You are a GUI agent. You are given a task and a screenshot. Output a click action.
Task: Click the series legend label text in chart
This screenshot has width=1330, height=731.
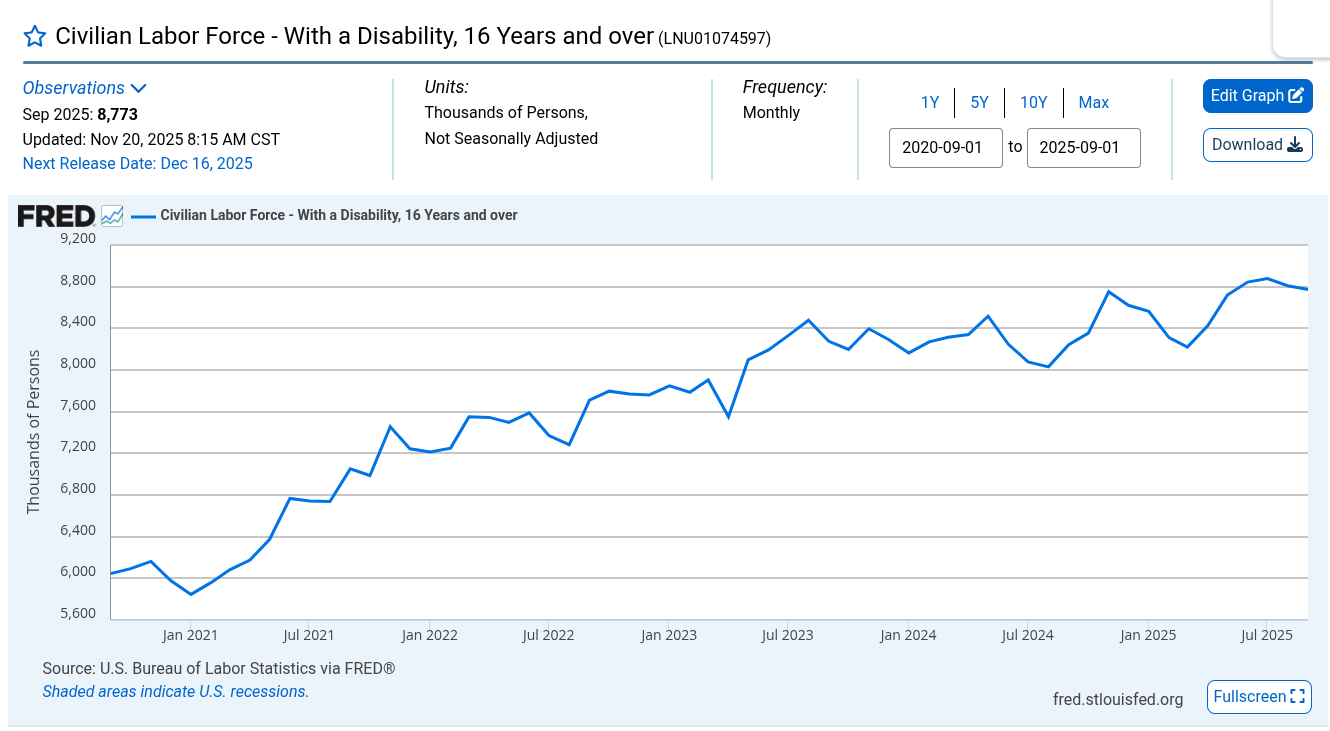pos(338,215)
